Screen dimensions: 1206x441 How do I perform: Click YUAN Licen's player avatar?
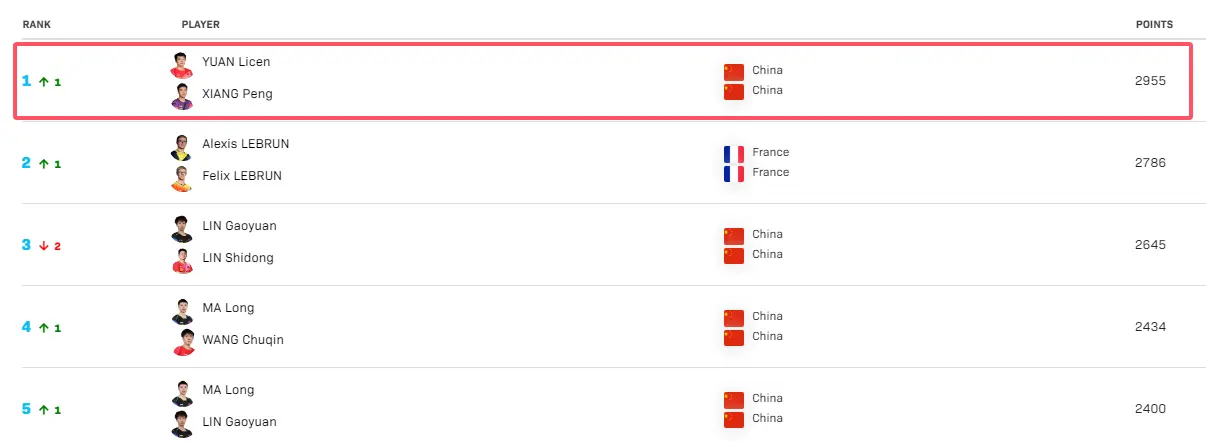click(182, 65)
